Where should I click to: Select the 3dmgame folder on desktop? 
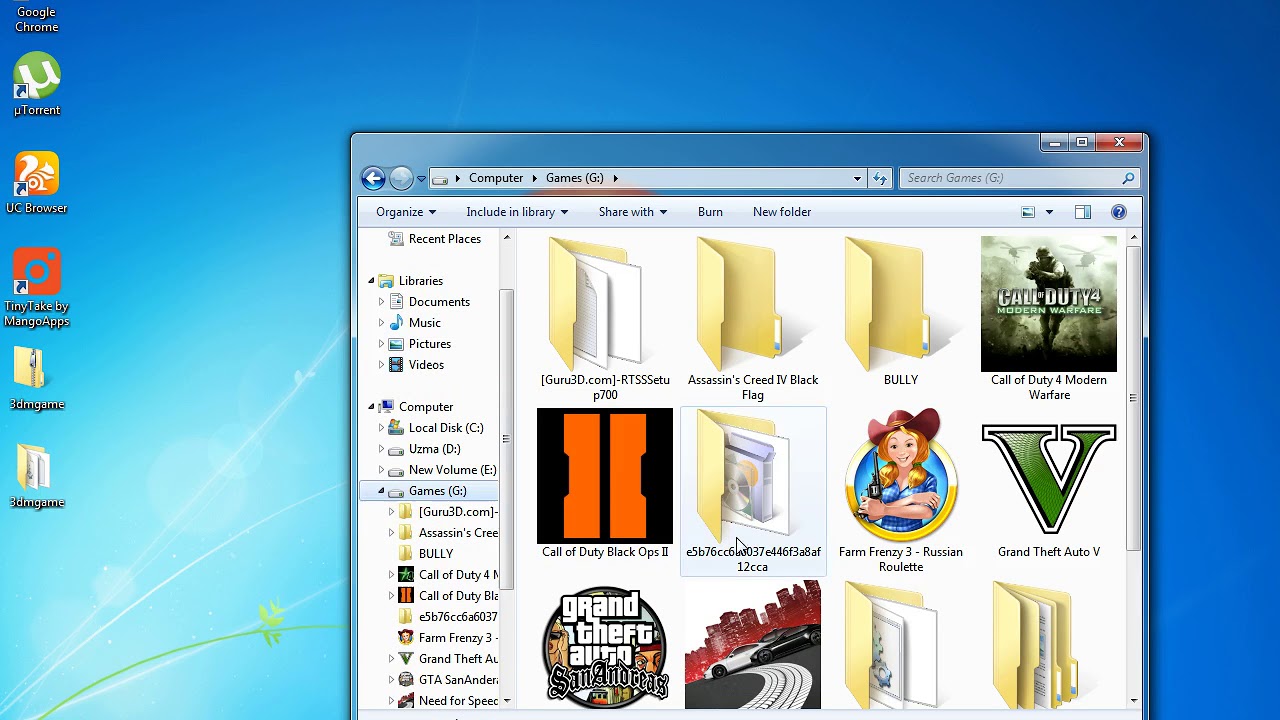click(36, 477)
